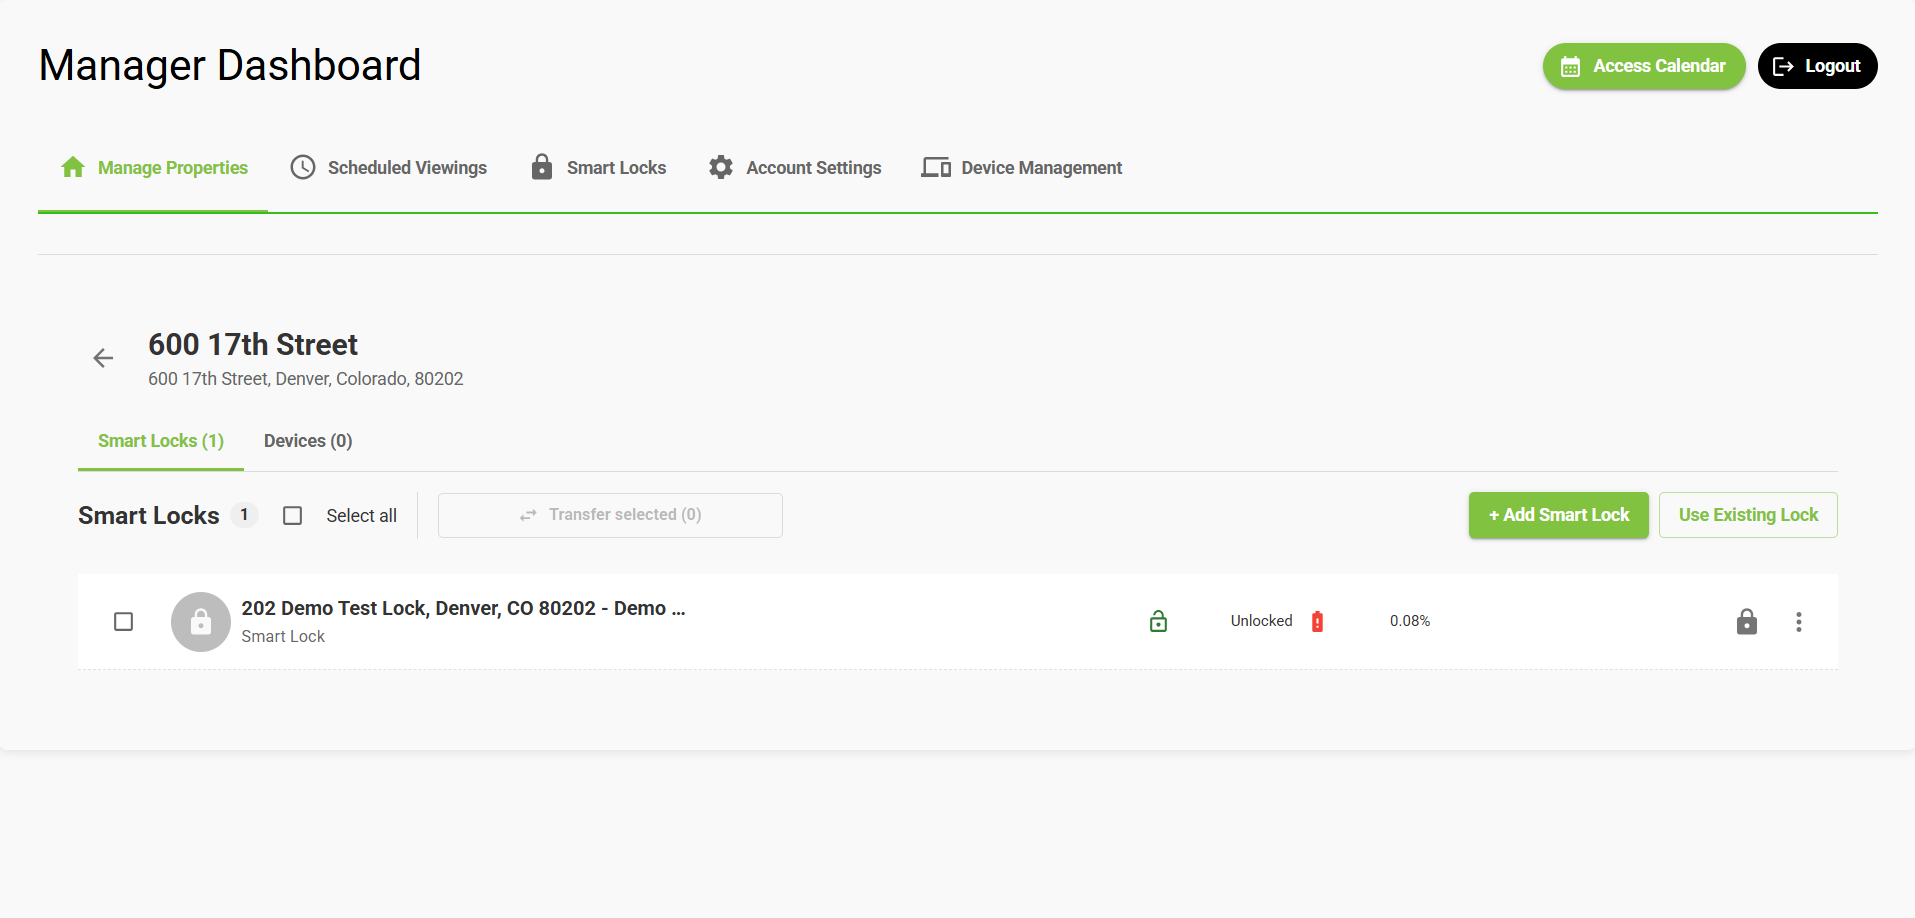Click the 0.08% battery value

(1410, 621)
